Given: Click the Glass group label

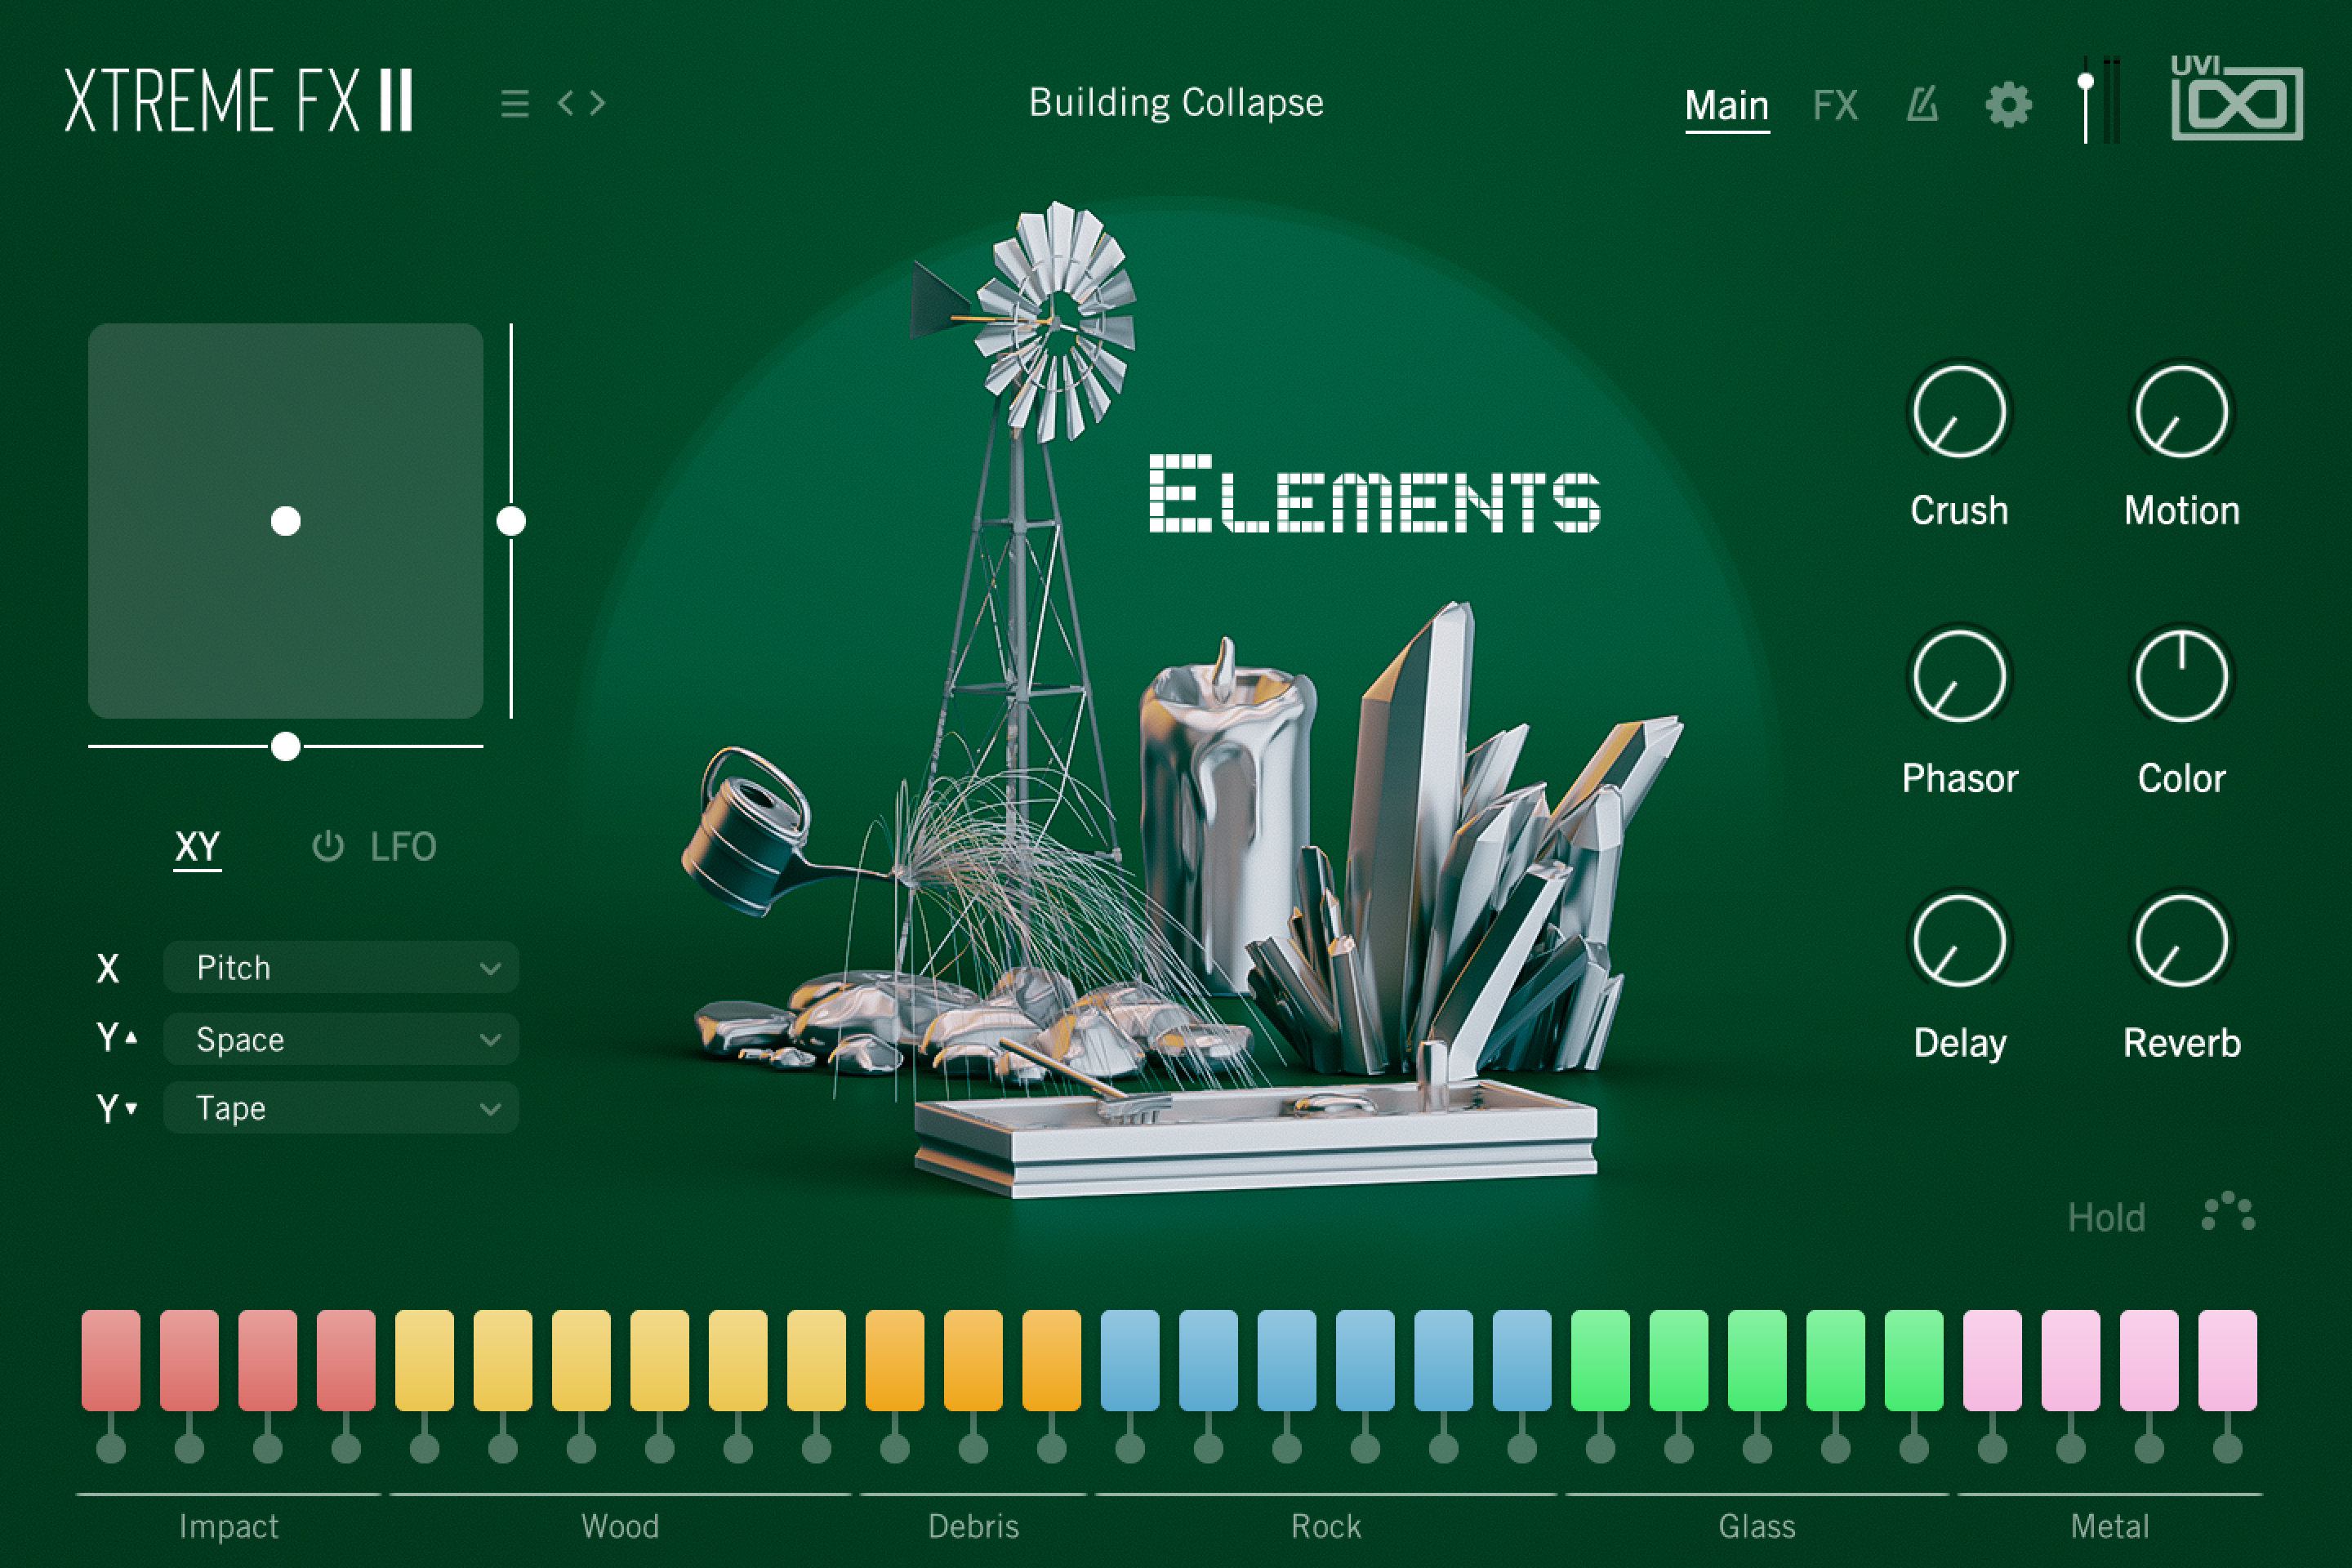Looking at the screenshot, I should pos(1757,1526).
